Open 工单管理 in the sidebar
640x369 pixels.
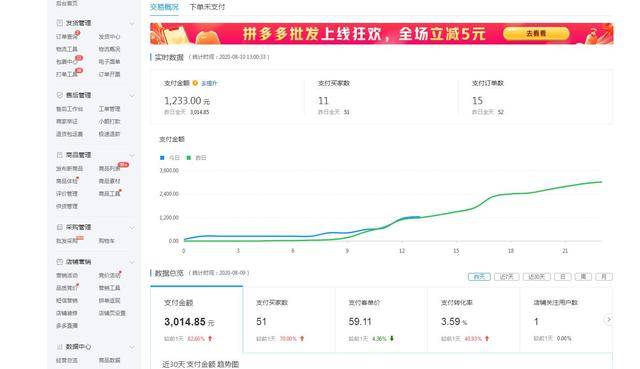coord(109,109)
